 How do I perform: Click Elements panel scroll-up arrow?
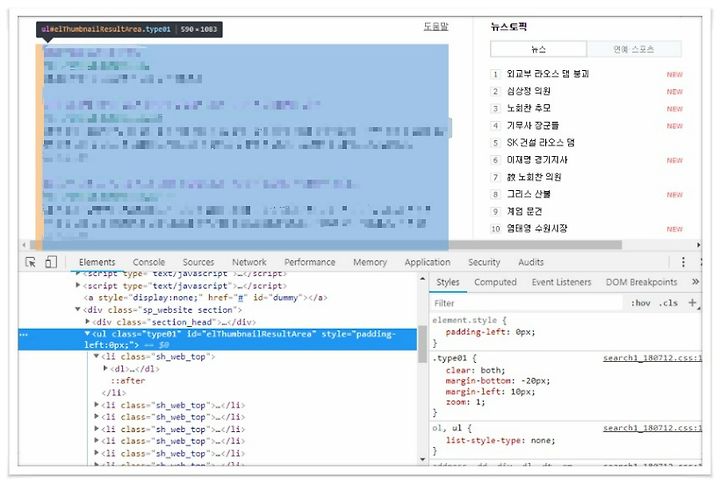[422, 278]
